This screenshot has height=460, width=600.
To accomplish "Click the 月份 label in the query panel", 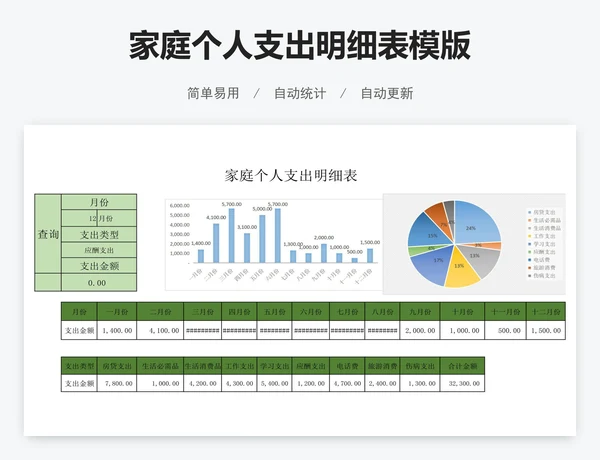I will [99, 202].
